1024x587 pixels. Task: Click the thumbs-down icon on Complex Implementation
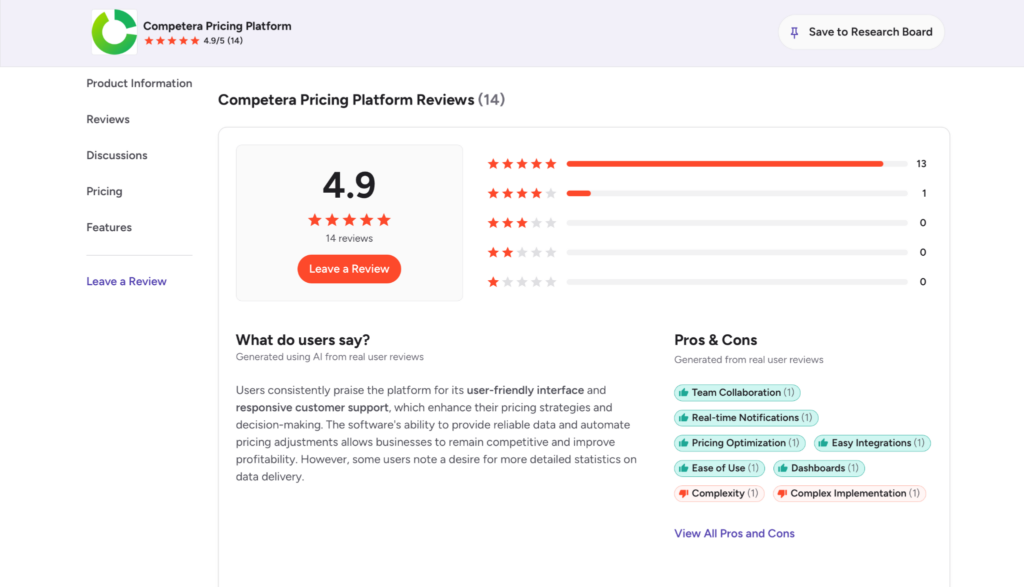pos(782,494)
